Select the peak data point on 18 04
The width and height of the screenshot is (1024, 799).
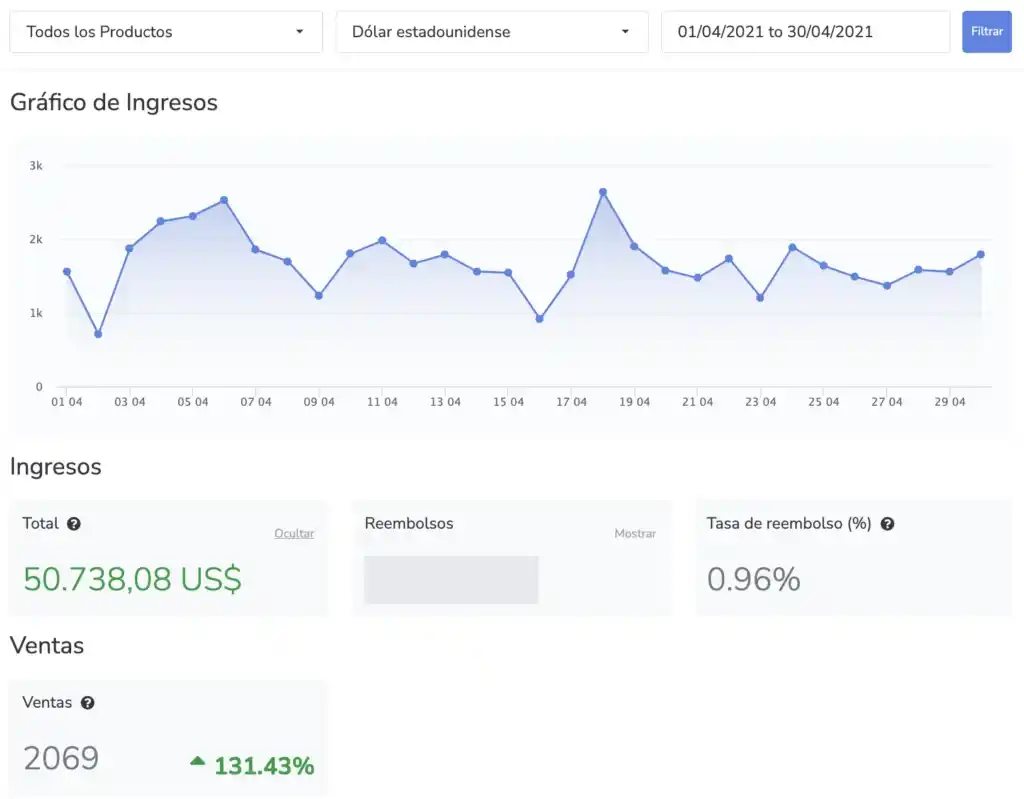603,192
